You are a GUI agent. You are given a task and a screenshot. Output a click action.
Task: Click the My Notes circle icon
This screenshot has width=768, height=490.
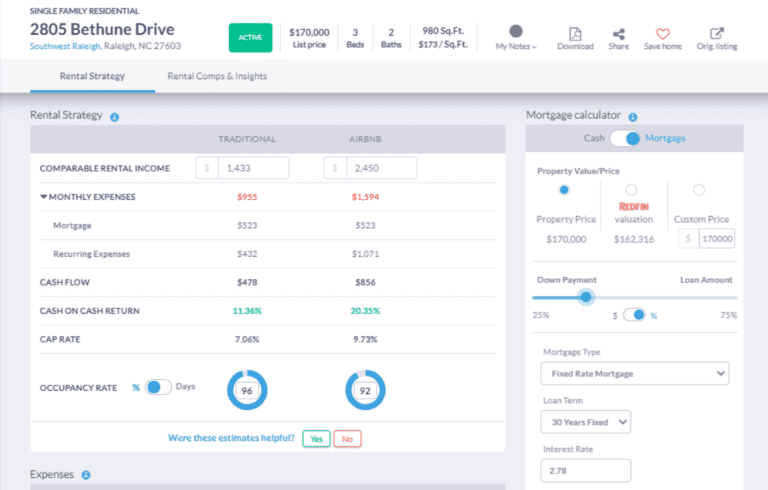pyautogui.click(x=516, y=32)
